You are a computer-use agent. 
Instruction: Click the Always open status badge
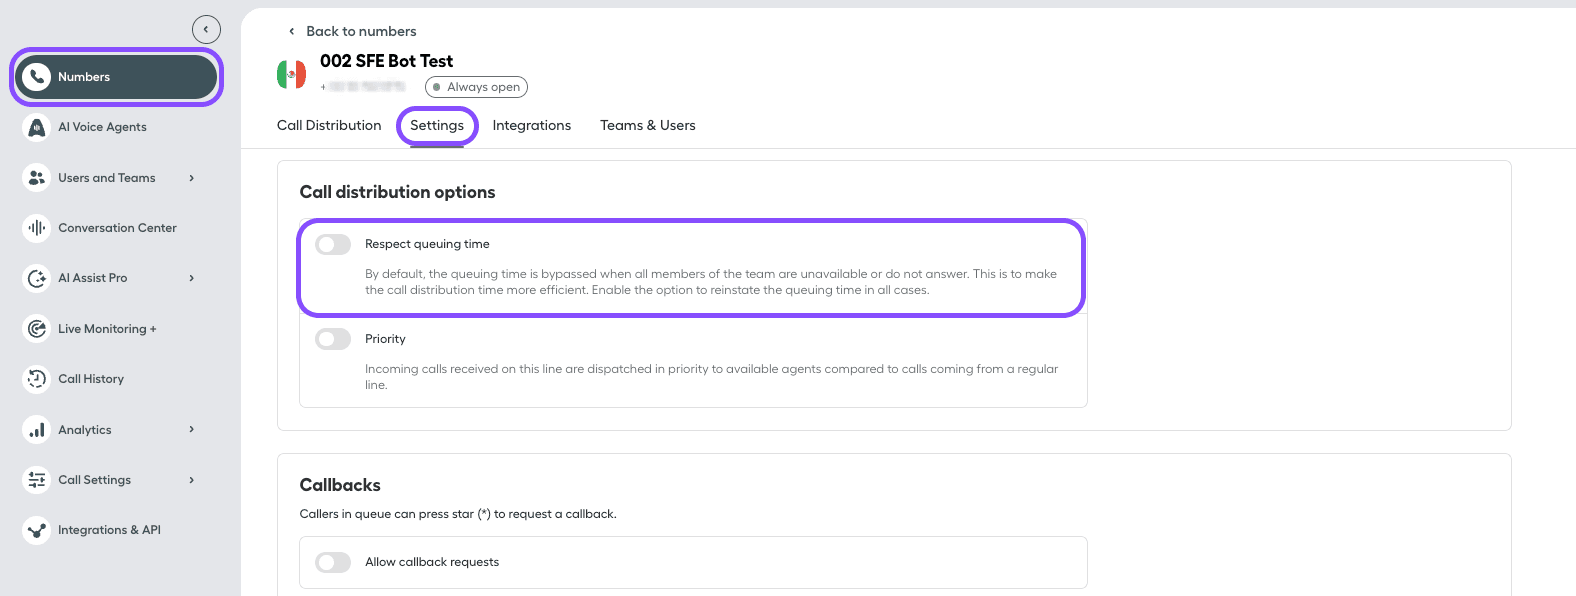(476, 87)
